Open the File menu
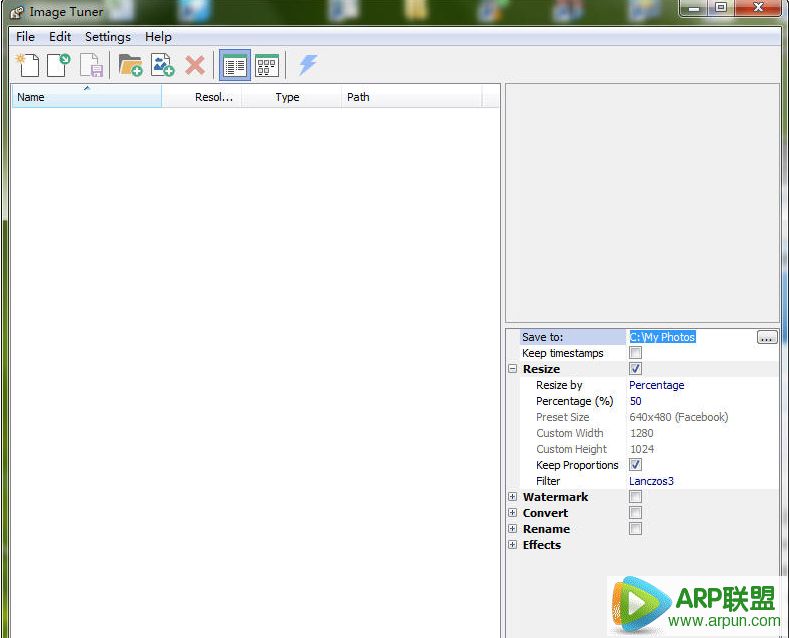The height and width of the screenshot is (638, 789). click(x=25, y=37)
